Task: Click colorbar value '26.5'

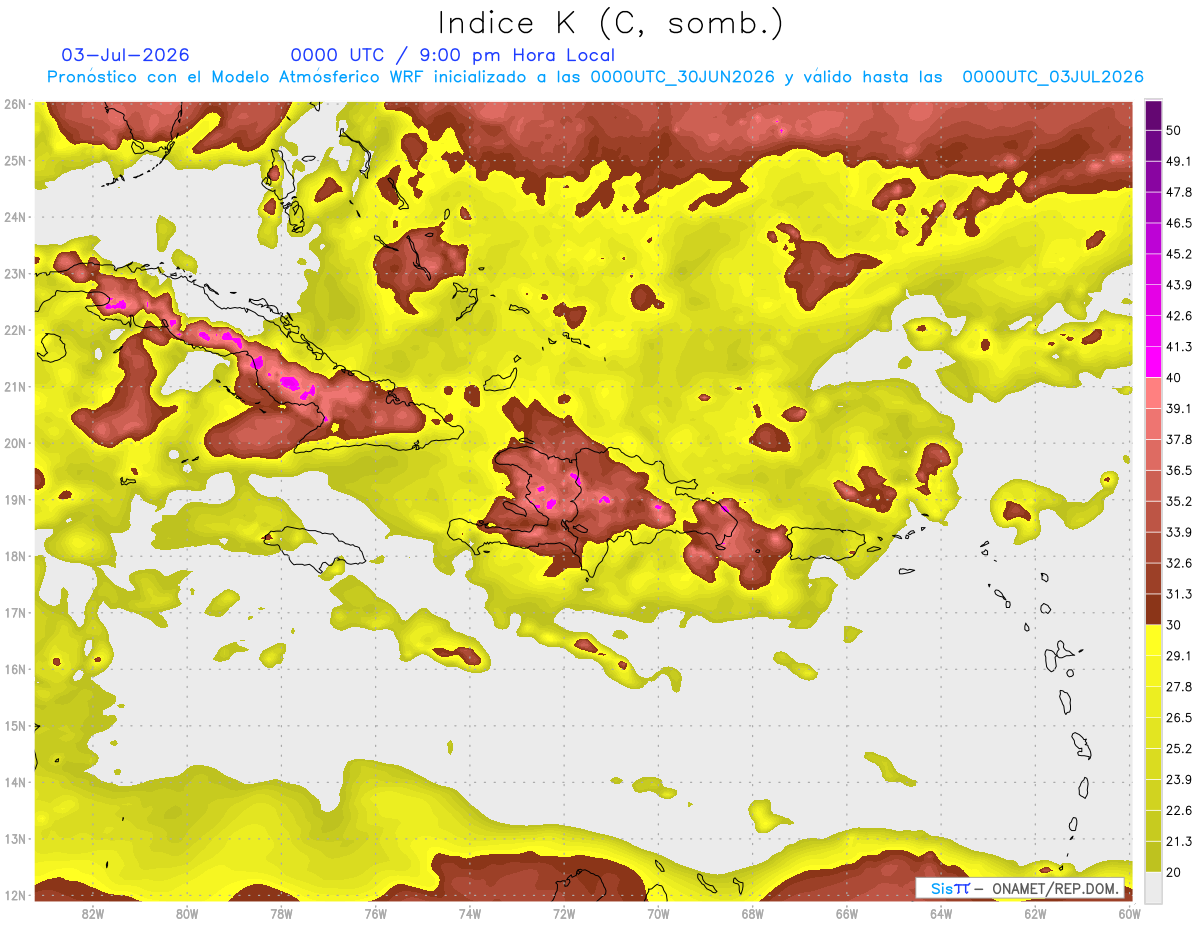Action: (x=1178, y=718)
